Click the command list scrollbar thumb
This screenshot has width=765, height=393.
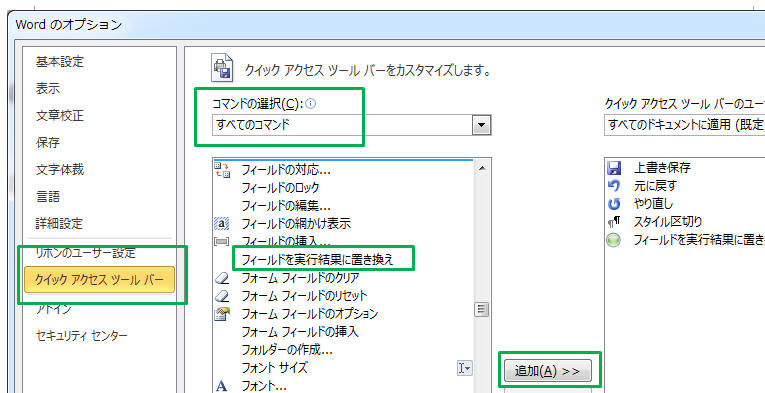click(482, 310)
